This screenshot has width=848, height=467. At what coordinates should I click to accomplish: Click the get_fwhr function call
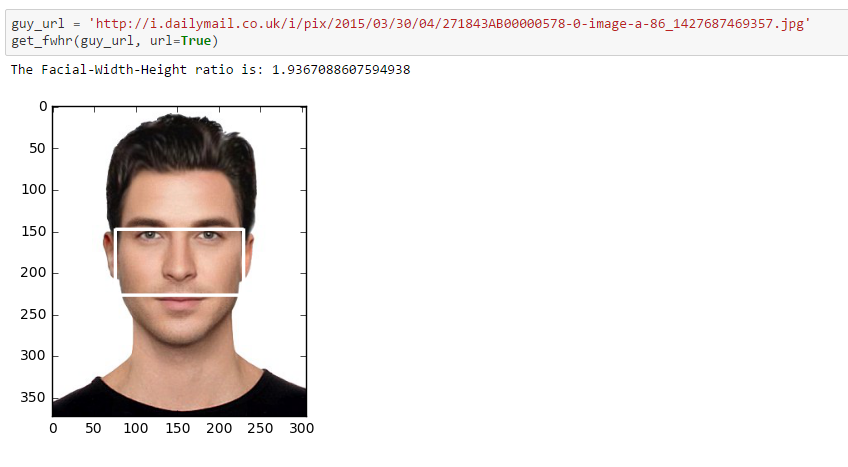[41, 40]
